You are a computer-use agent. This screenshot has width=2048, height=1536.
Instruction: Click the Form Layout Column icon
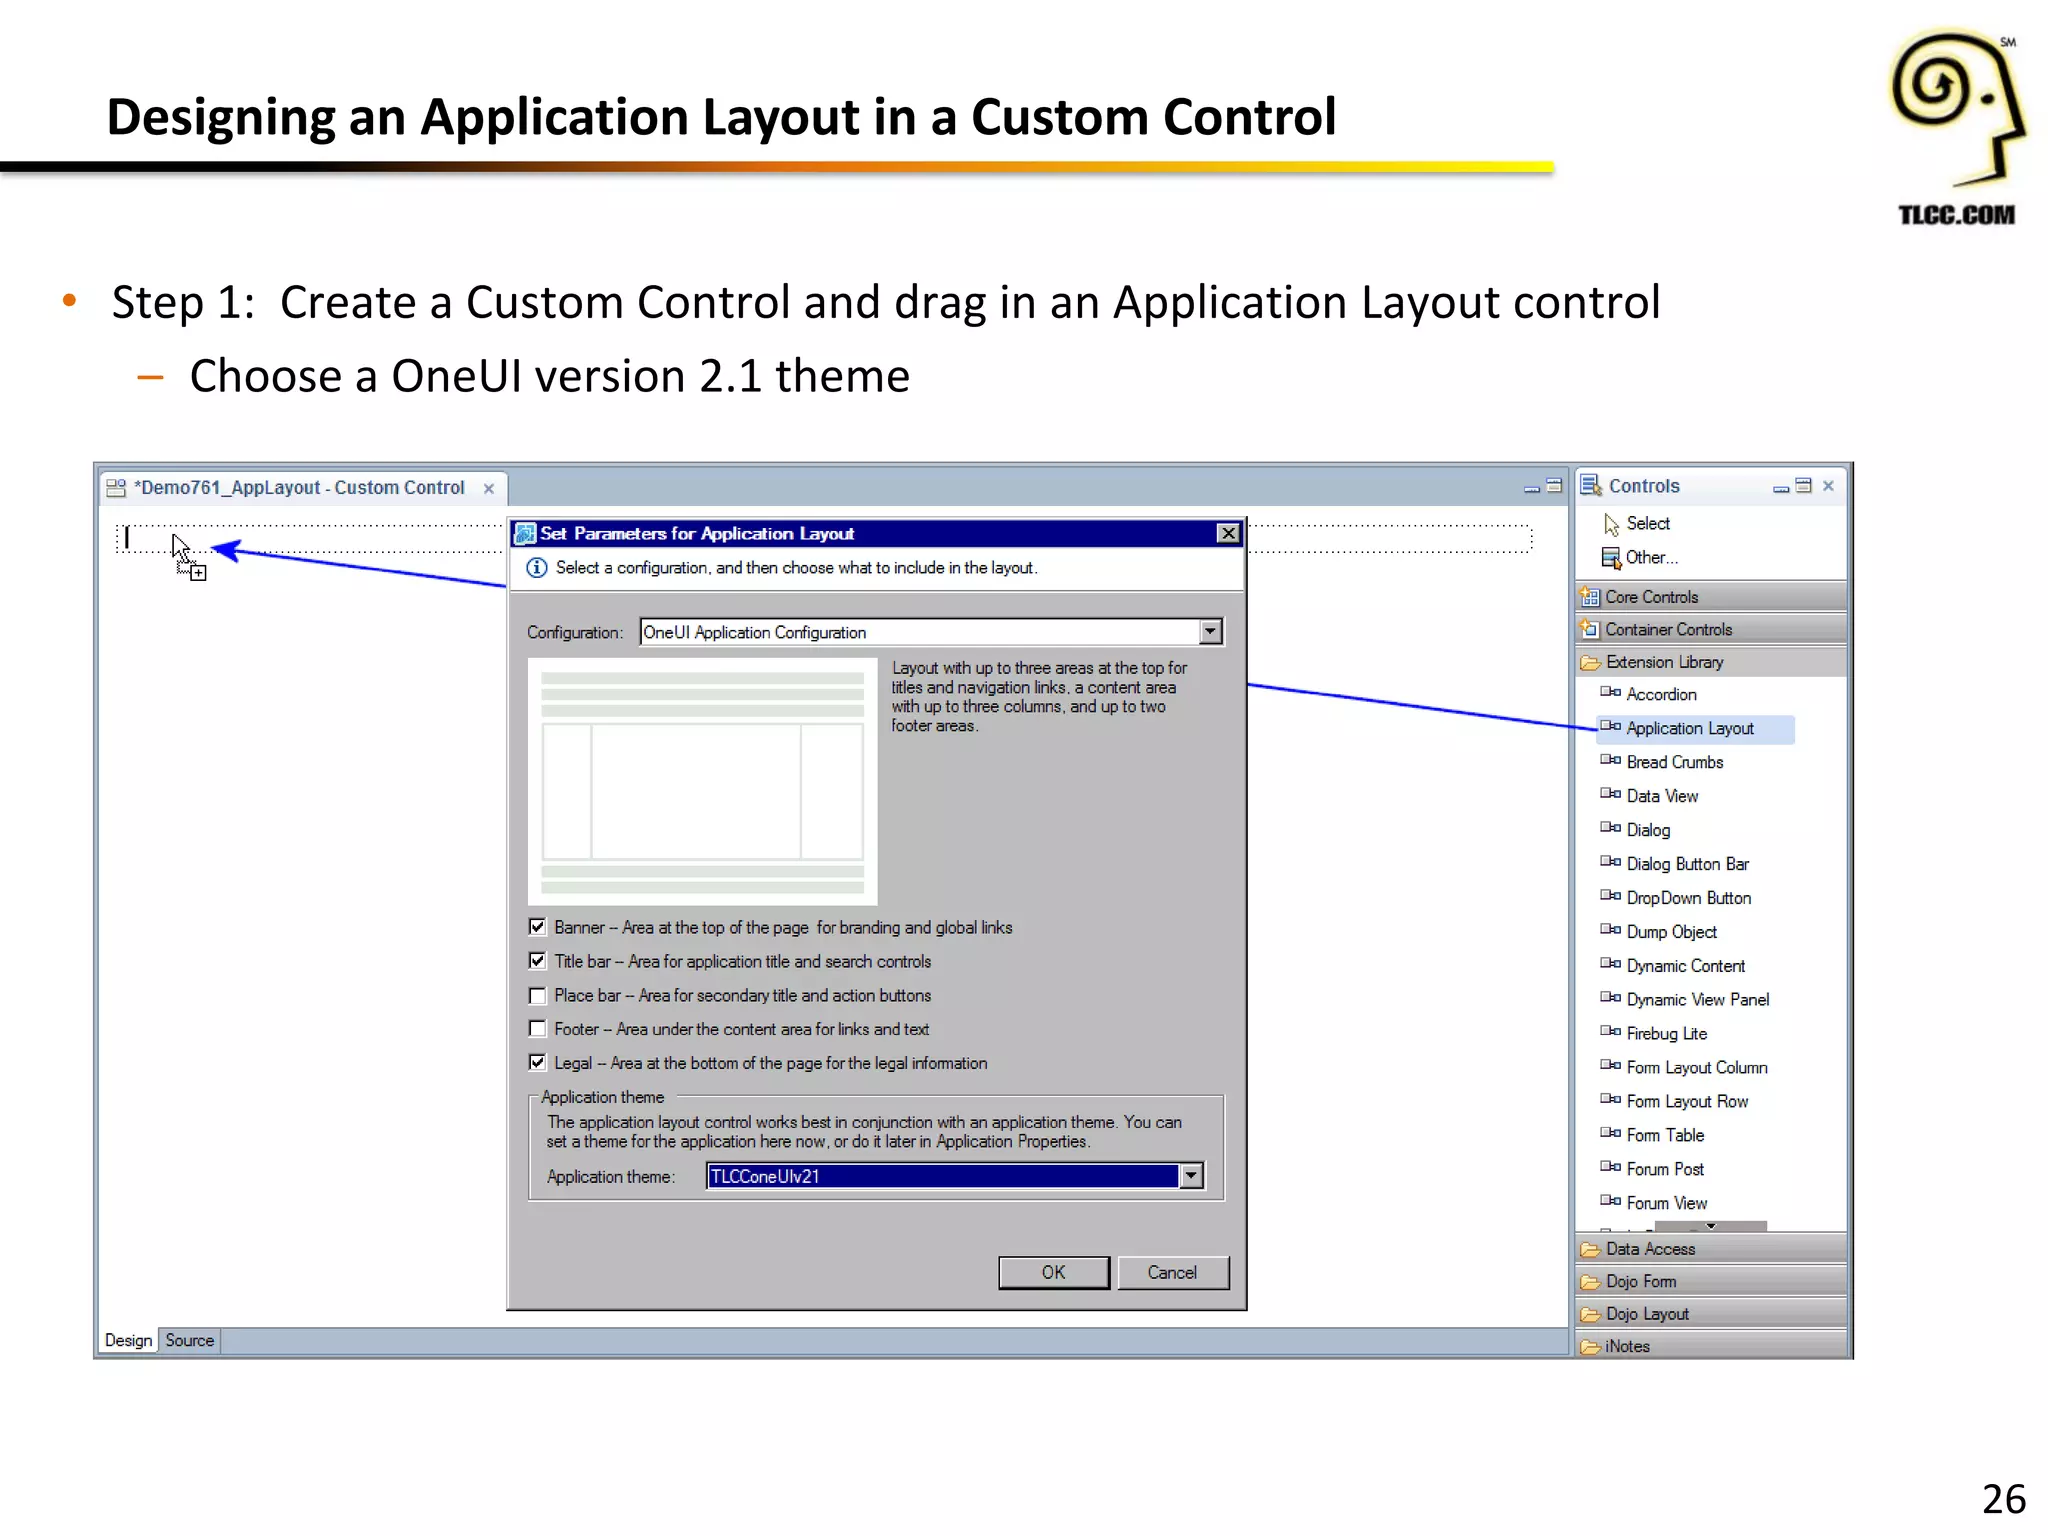click(1610, 1067)
